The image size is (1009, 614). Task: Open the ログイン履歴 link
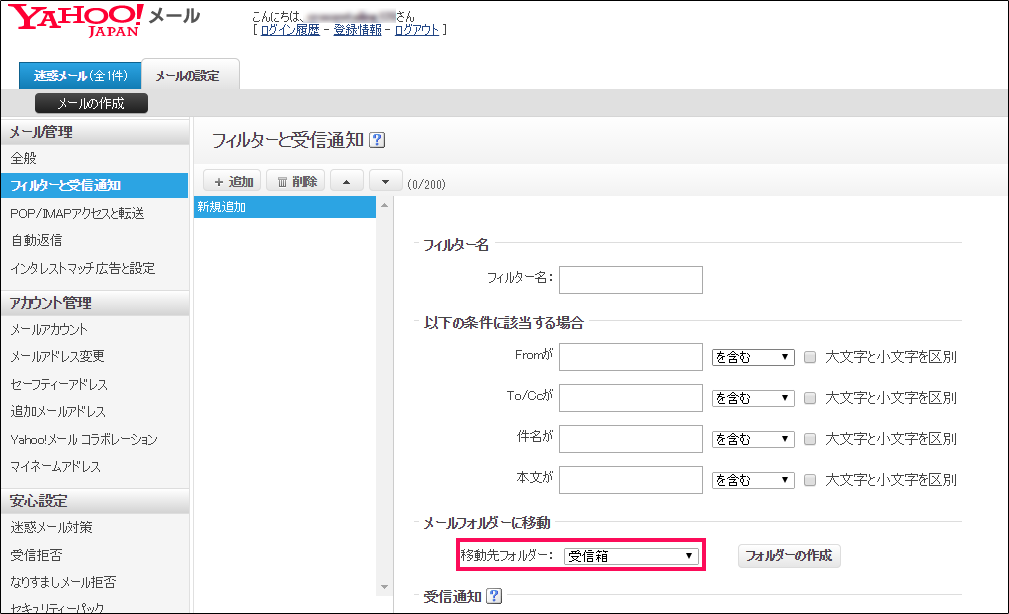[x=289, y=30]
